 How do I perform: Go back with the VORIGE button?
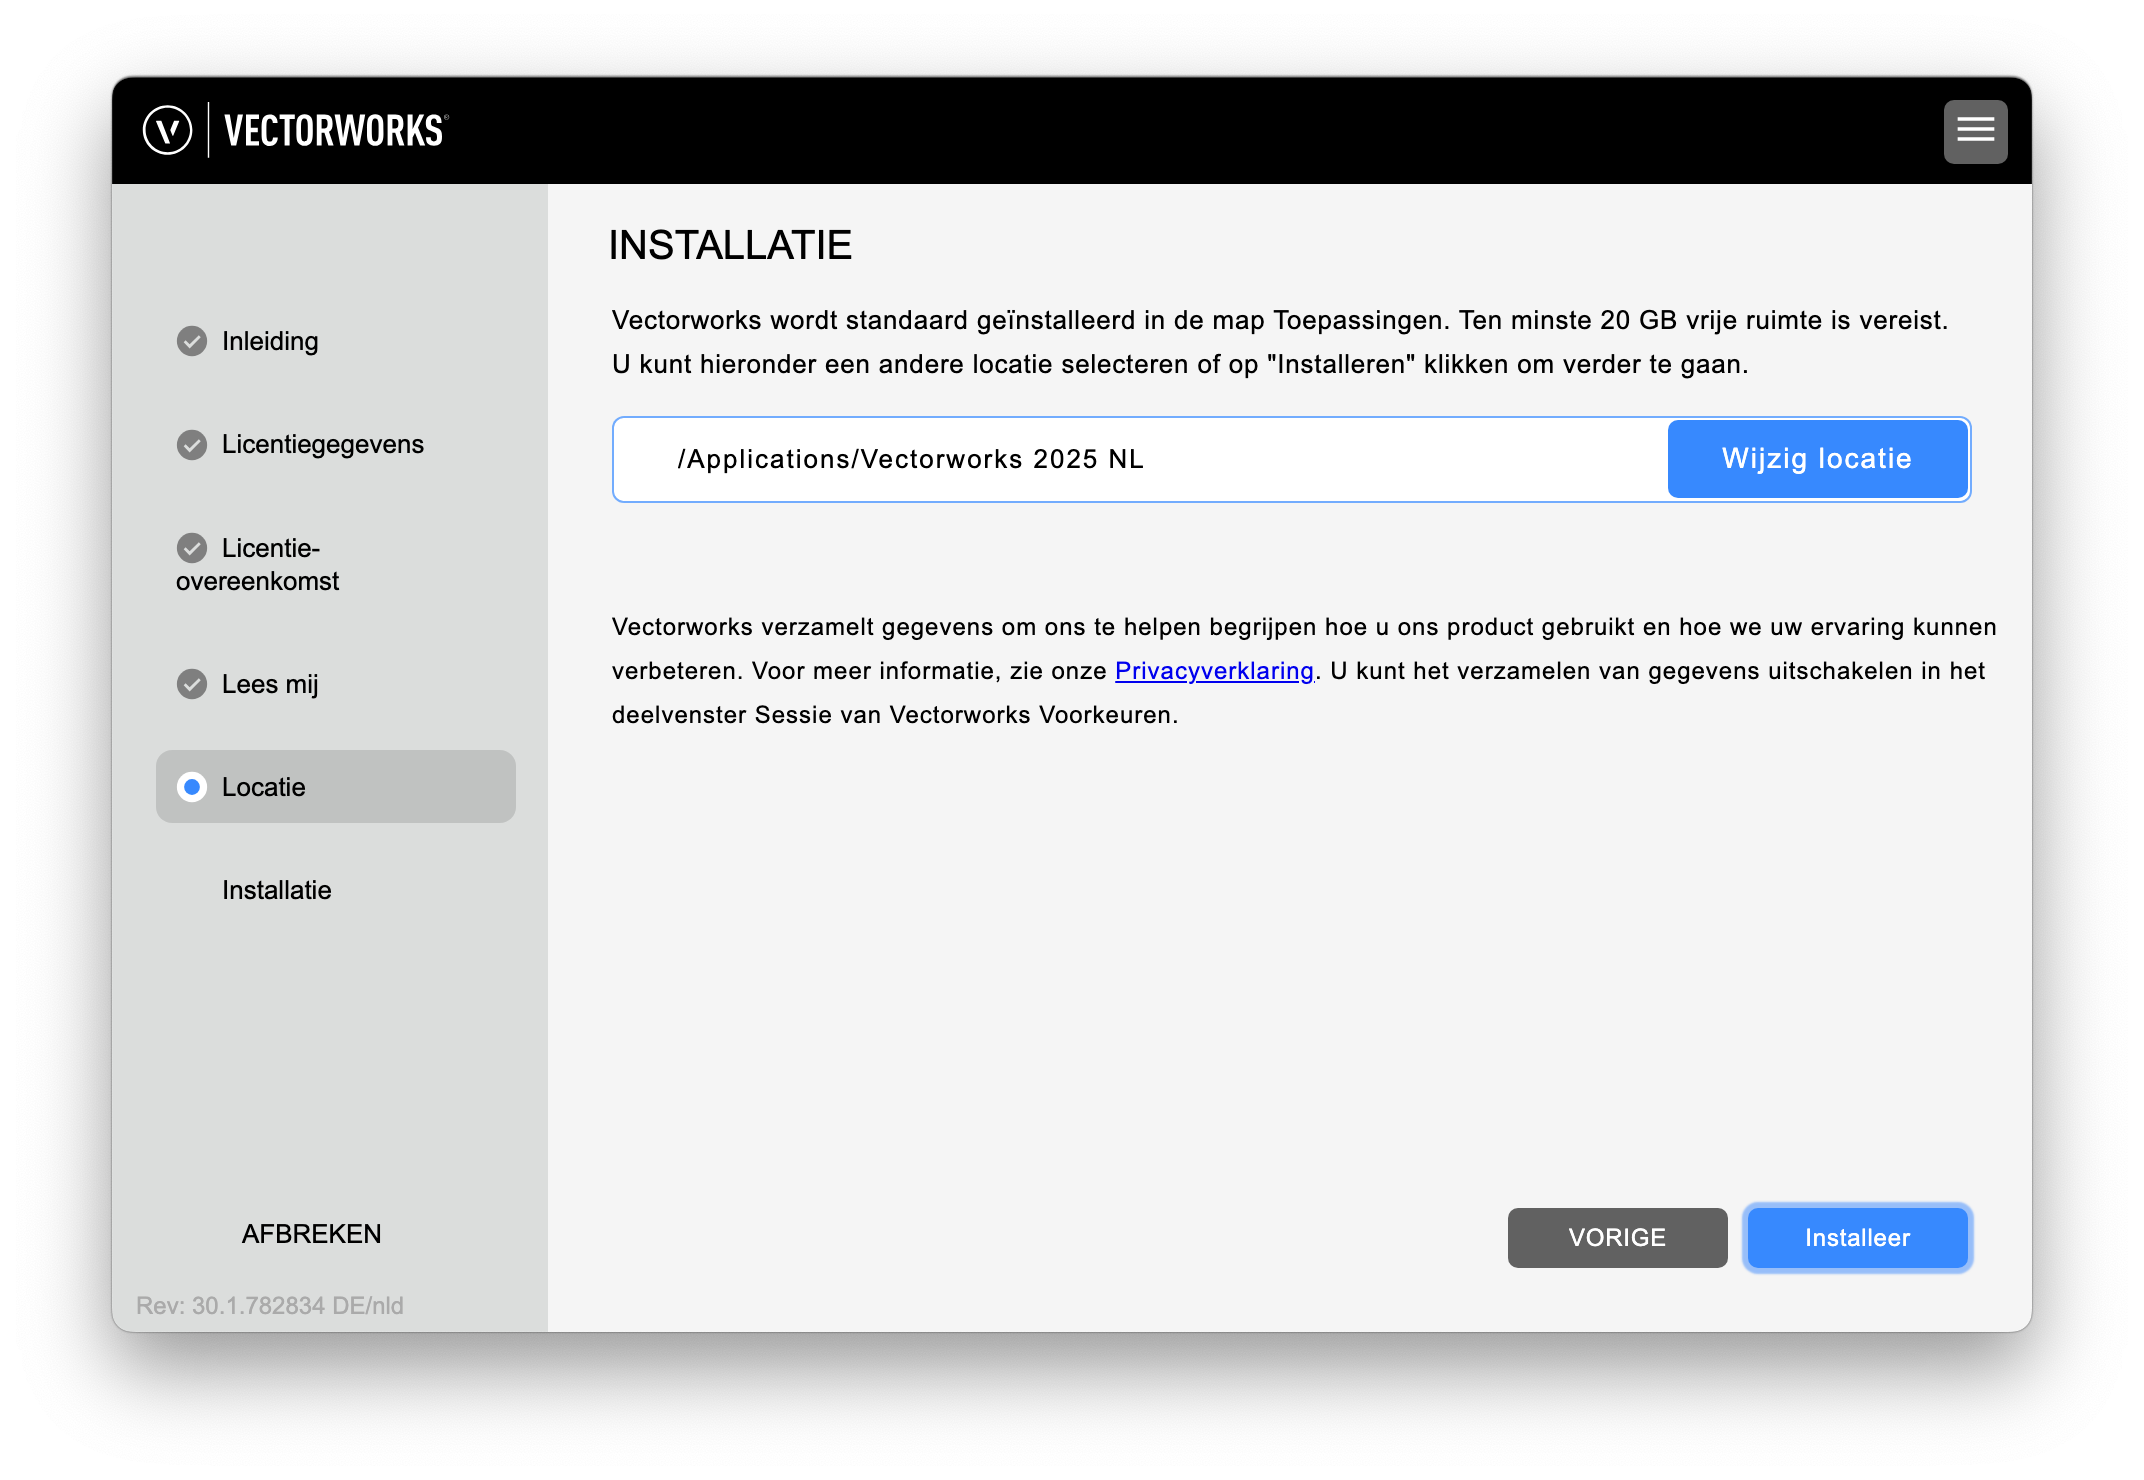pyautogui.click(x=1617, y=1238)
